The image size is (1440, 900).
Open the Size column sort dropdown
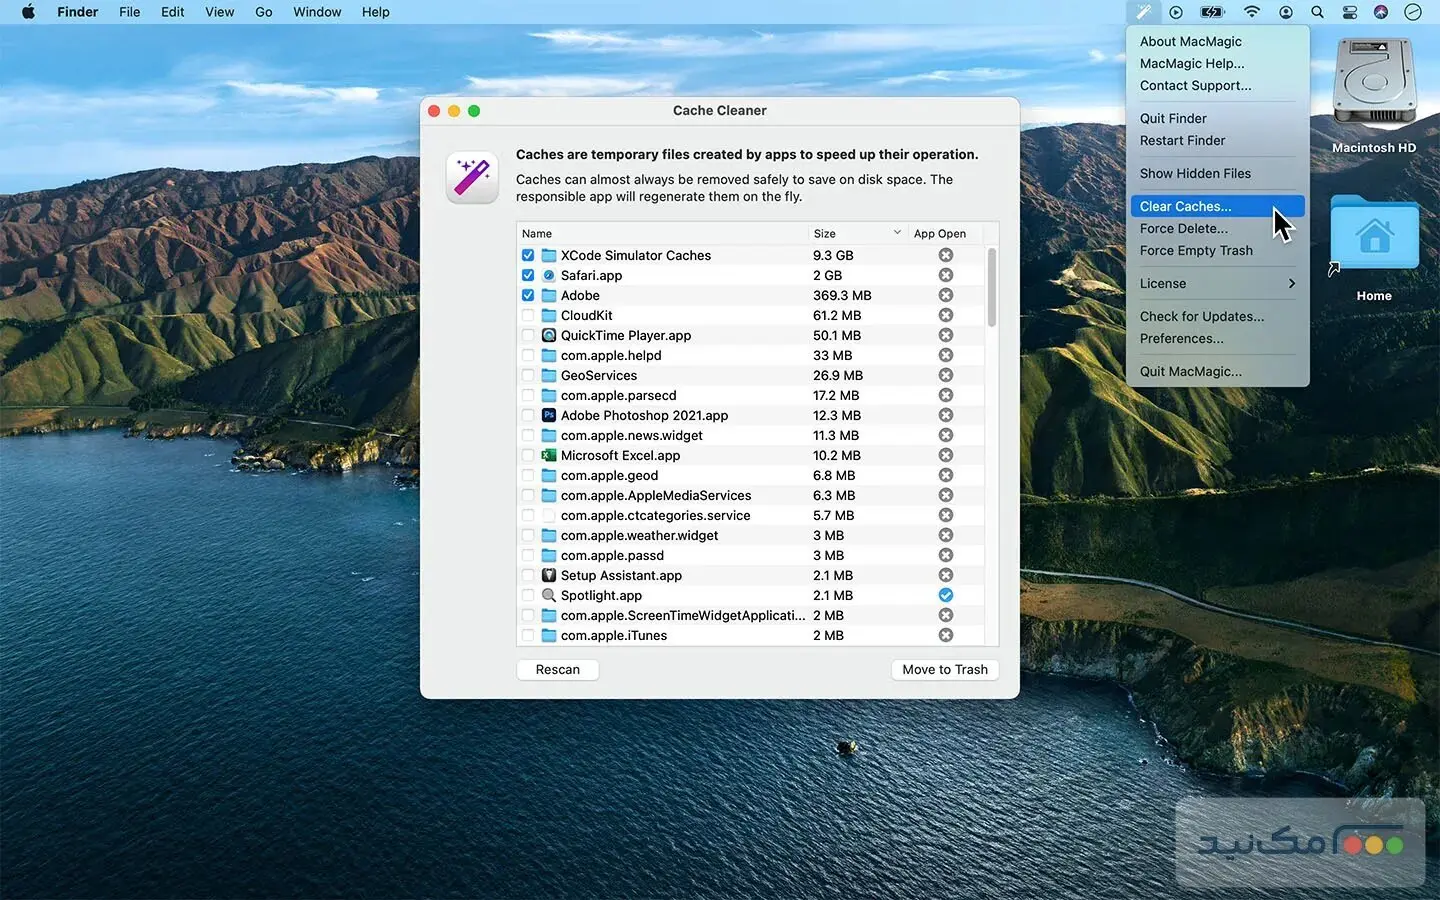tap(893, 232)
